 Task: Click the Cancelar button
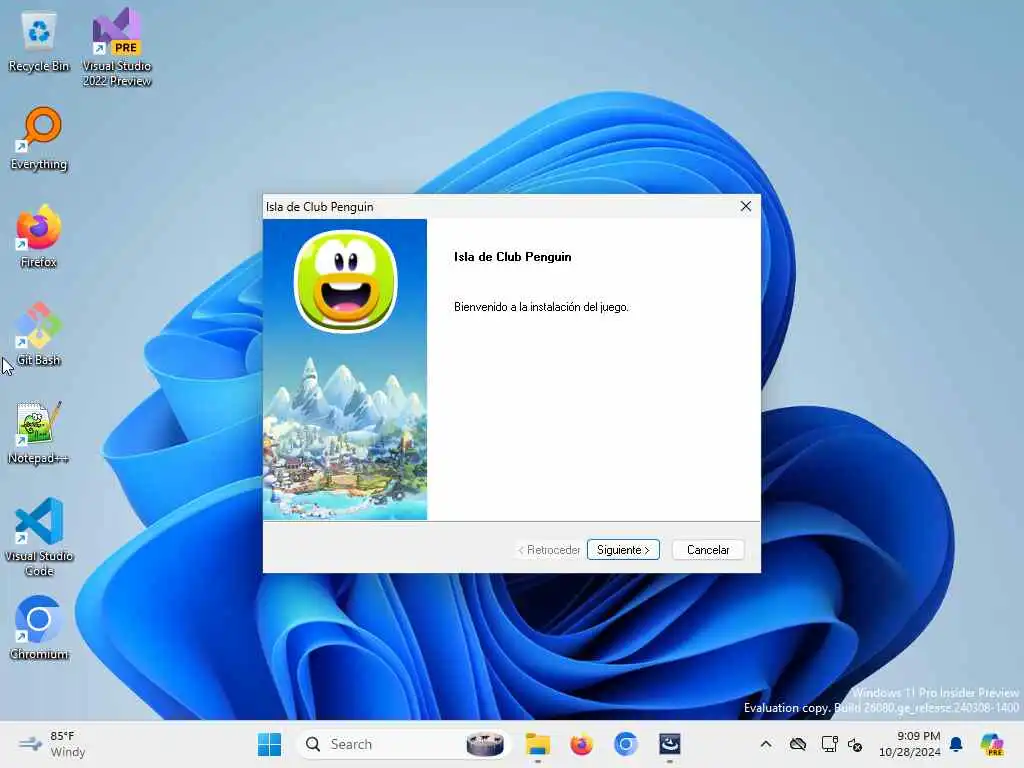click(708, 550)
